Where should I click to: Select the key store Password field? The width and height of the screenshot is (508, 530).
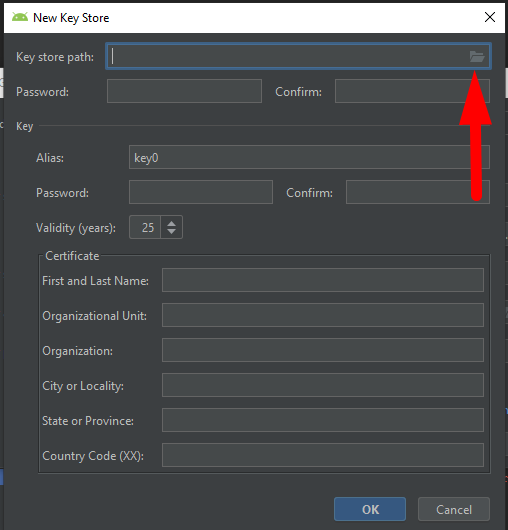[x=184, y=91]
